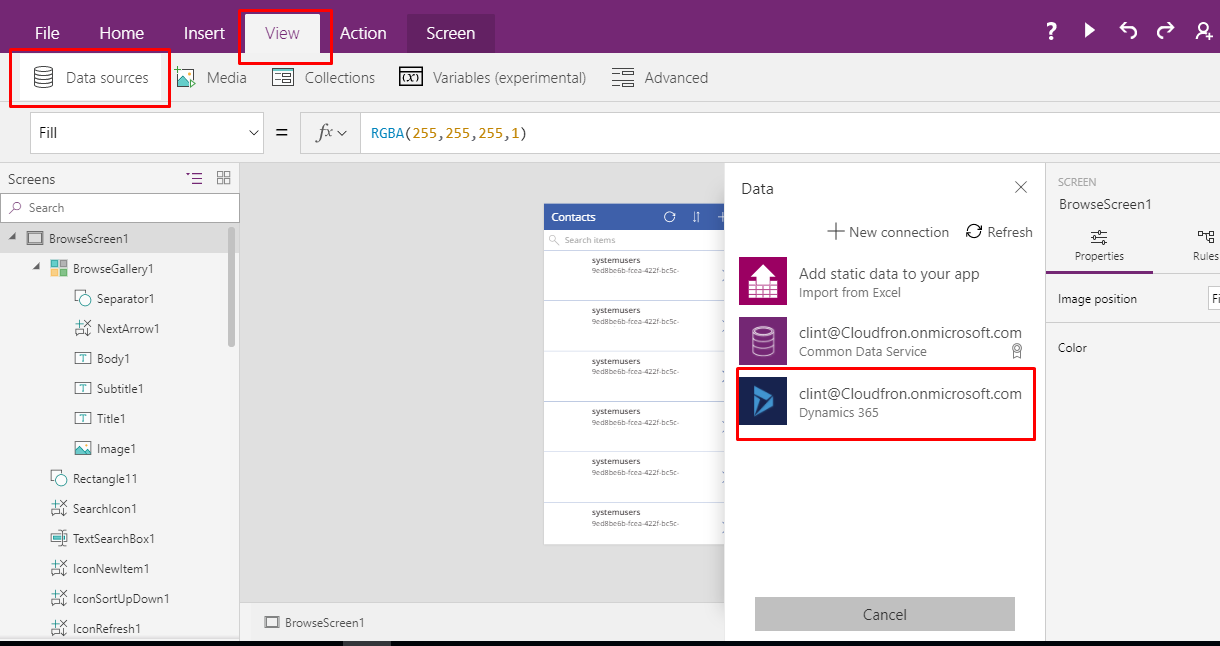Click the Search box in Screens pane
This screenshot has width=1220, height=646.
120,208
